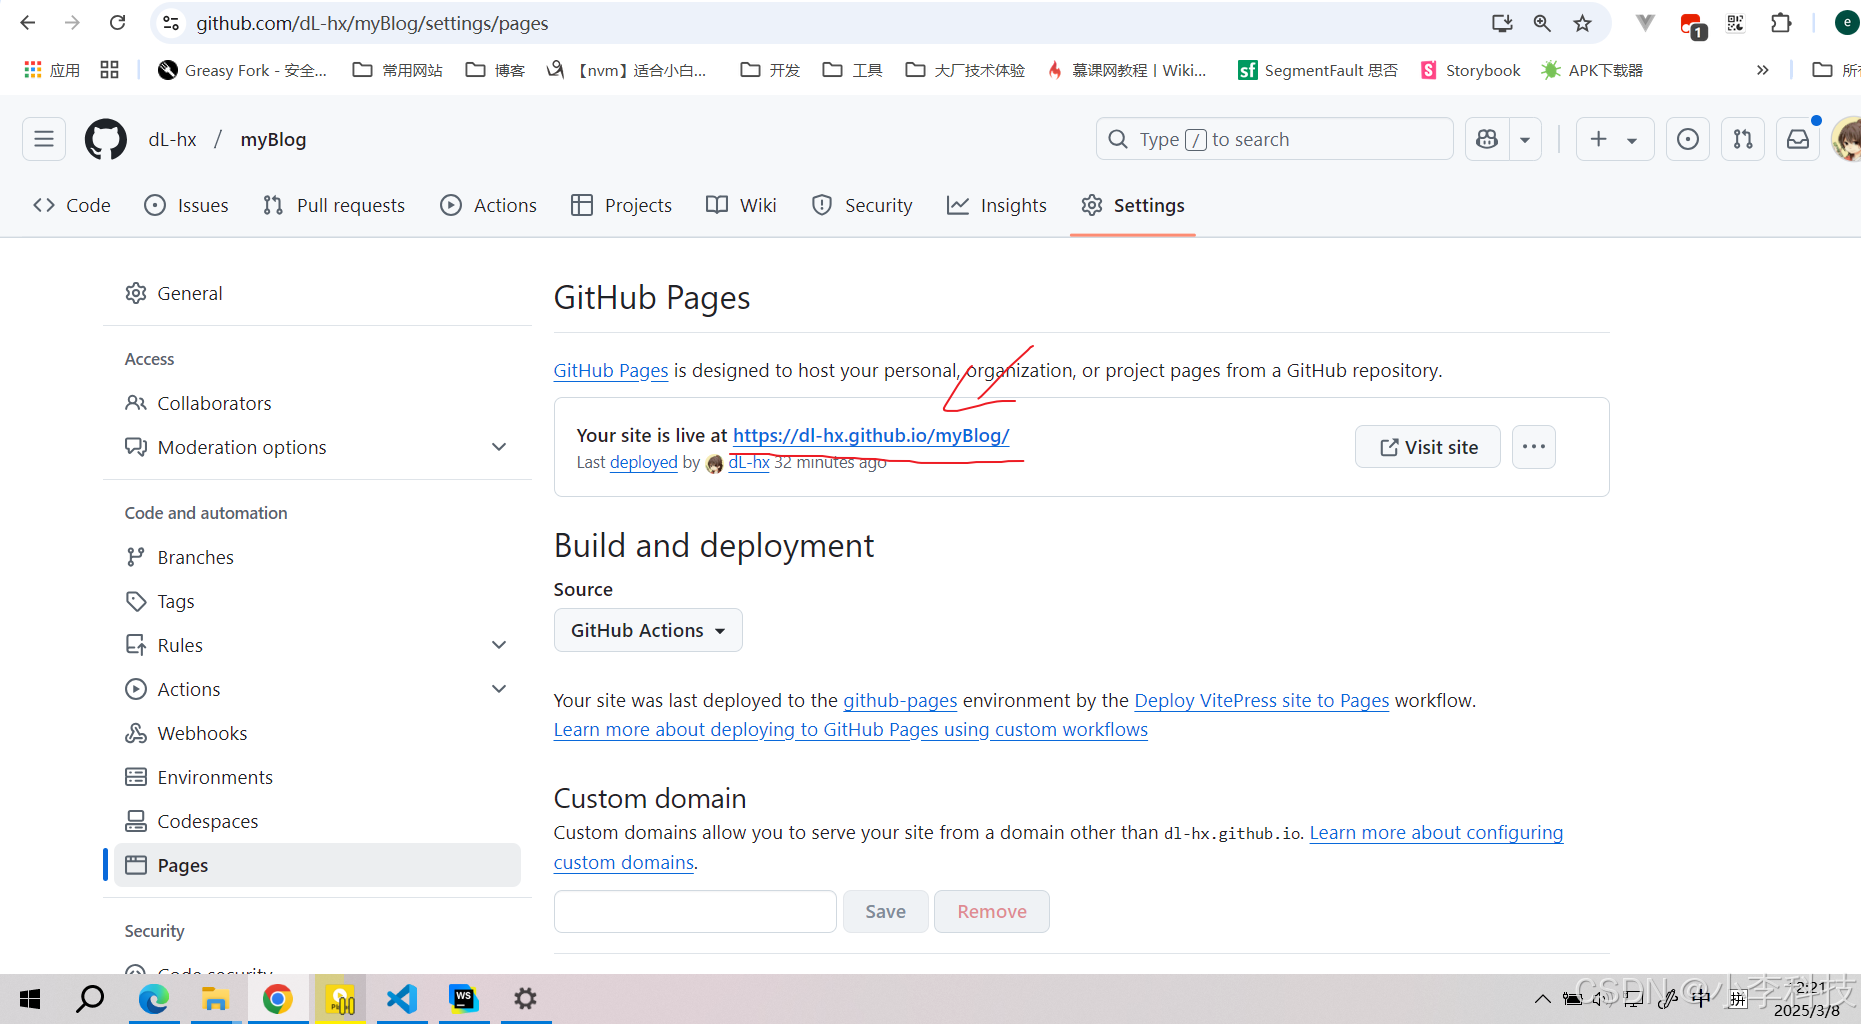Bookmark this page with star icon
The image size is (1861, 1024).
[x=1582, y=23]
